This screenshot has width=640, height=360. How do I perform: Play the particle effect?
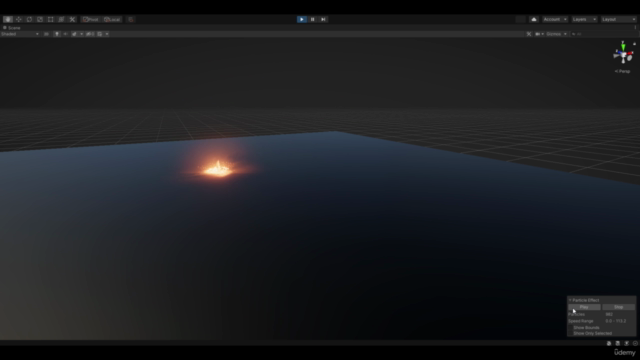[x=584, y=307]
